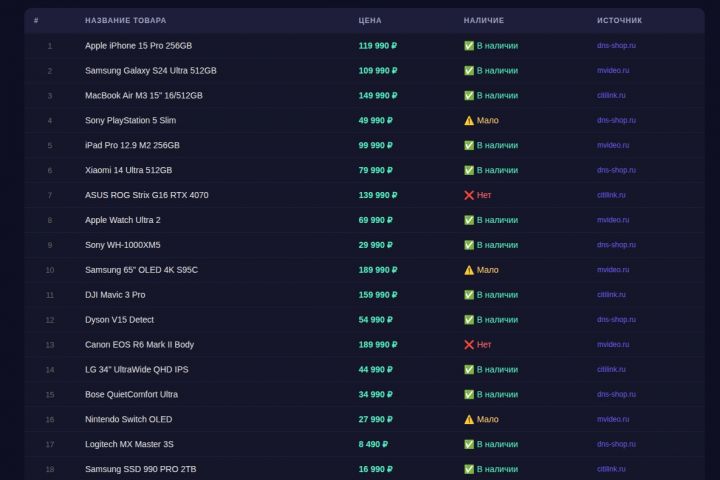Click the price 8 490 ₽
Viewport: 720px width, 480px height.
point(373,444)
